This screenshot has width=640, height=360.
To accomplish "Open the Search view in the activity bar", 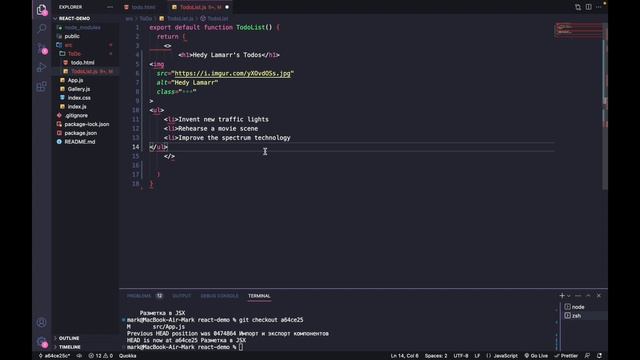I will point(42,29).
